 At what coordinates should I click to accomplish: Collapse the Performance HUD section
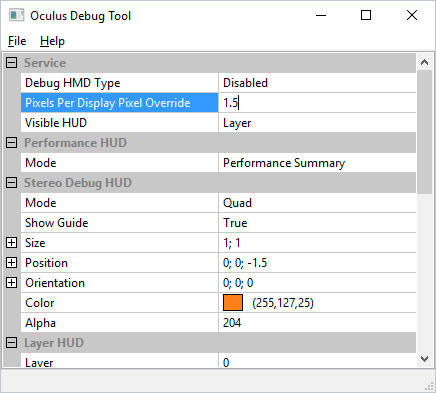pos(11,143)
